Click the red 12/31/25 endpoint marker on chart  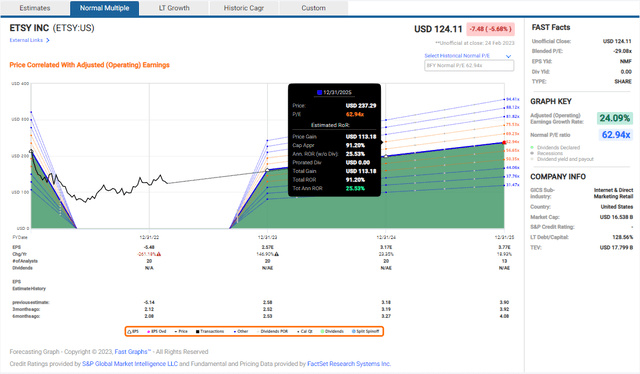point(504,142)
